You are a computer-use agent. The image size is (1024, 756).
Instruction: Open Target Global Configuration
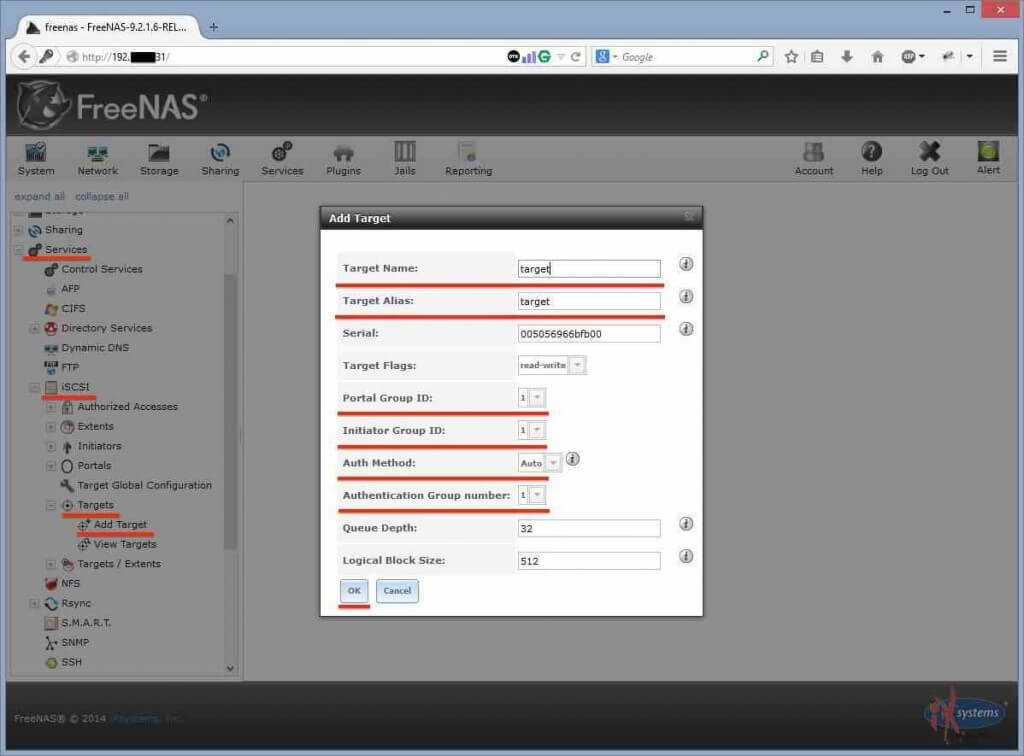click(144, 485)
